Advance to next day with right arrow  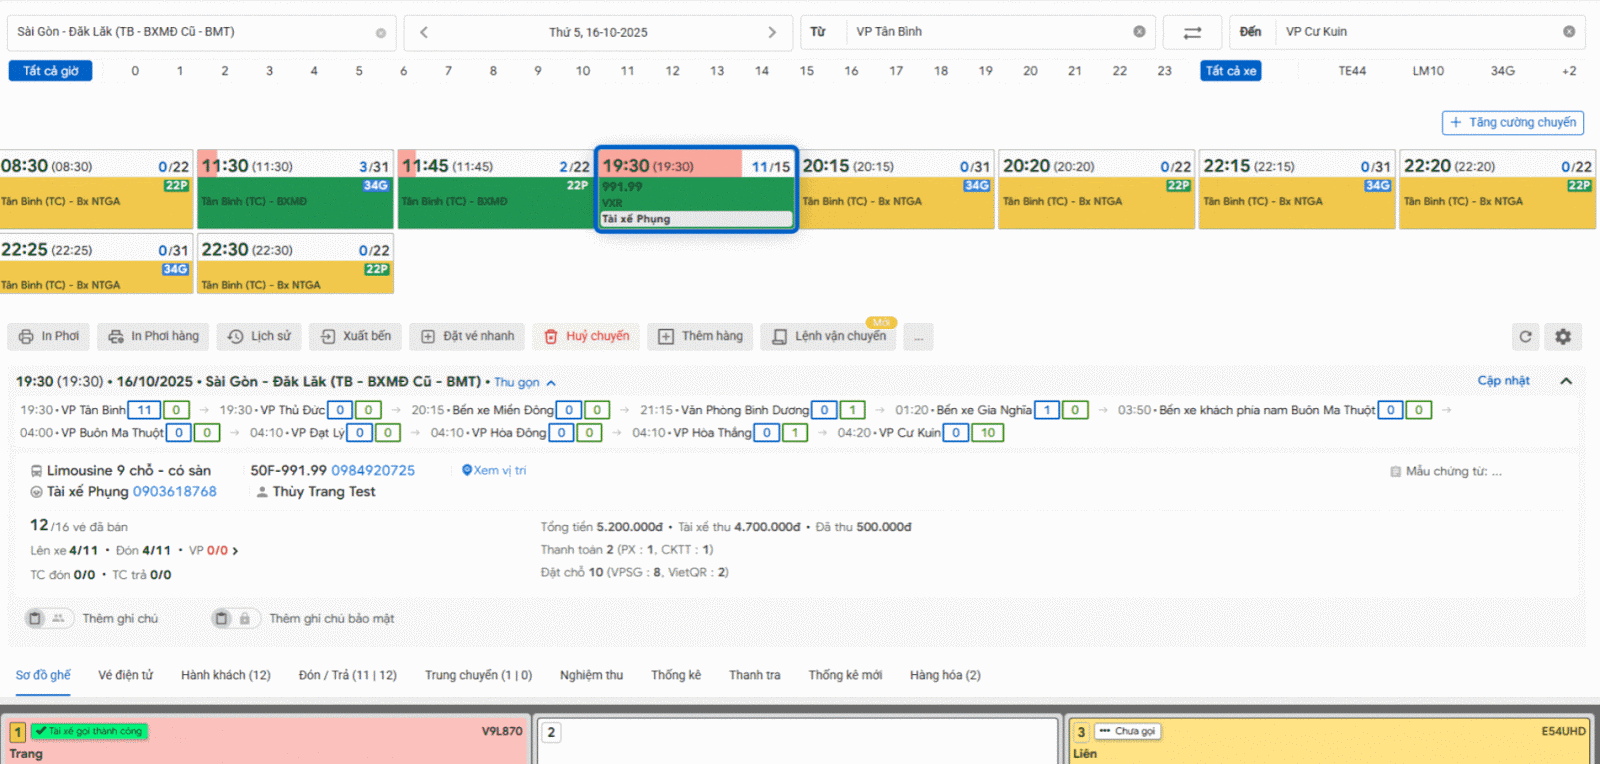coord(772,32)
